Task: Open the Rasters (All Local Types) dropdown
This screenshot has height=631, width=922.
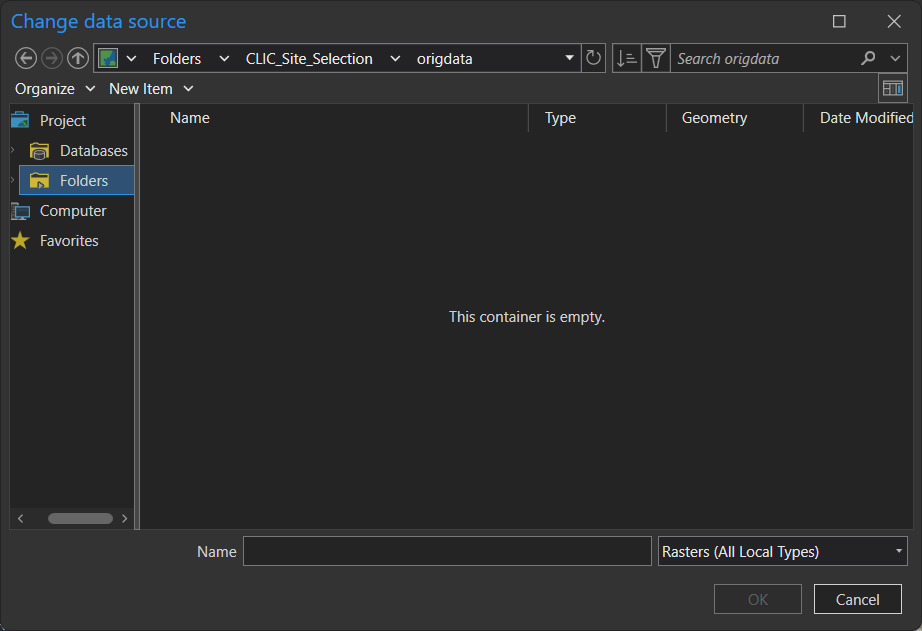Action: pos(897,551)
